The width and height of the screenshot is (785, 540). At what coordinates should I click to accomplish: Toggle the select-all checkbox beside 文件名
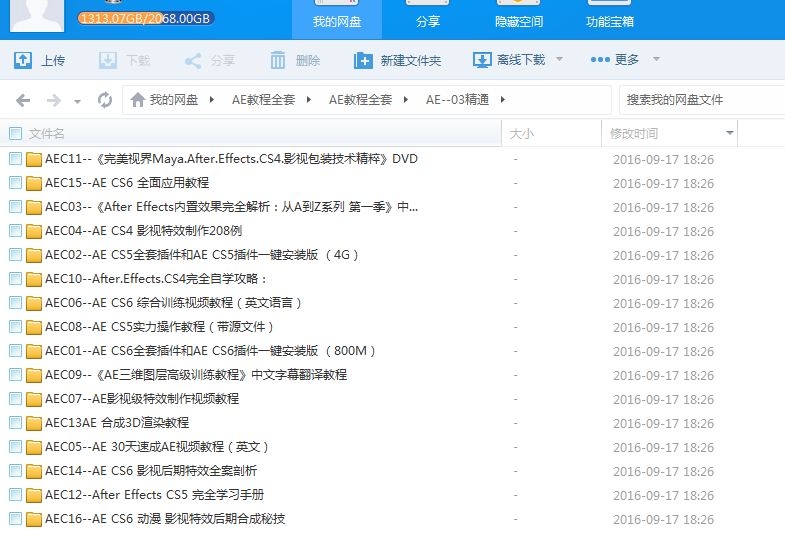point(15,133)
